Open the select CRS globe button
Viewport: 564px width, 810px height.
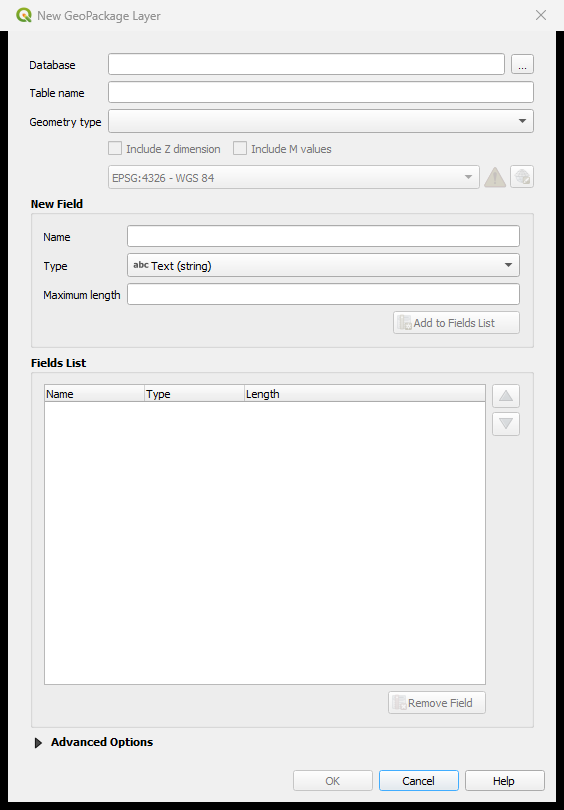(x=522, y=177)
